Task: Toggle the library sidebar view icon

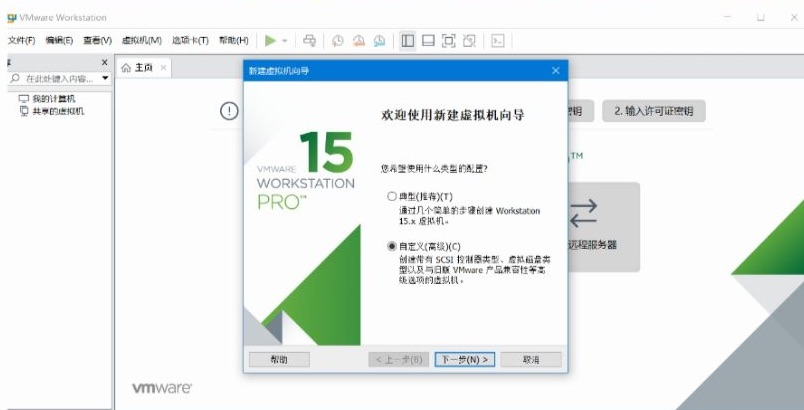Action: pos(408,40)
